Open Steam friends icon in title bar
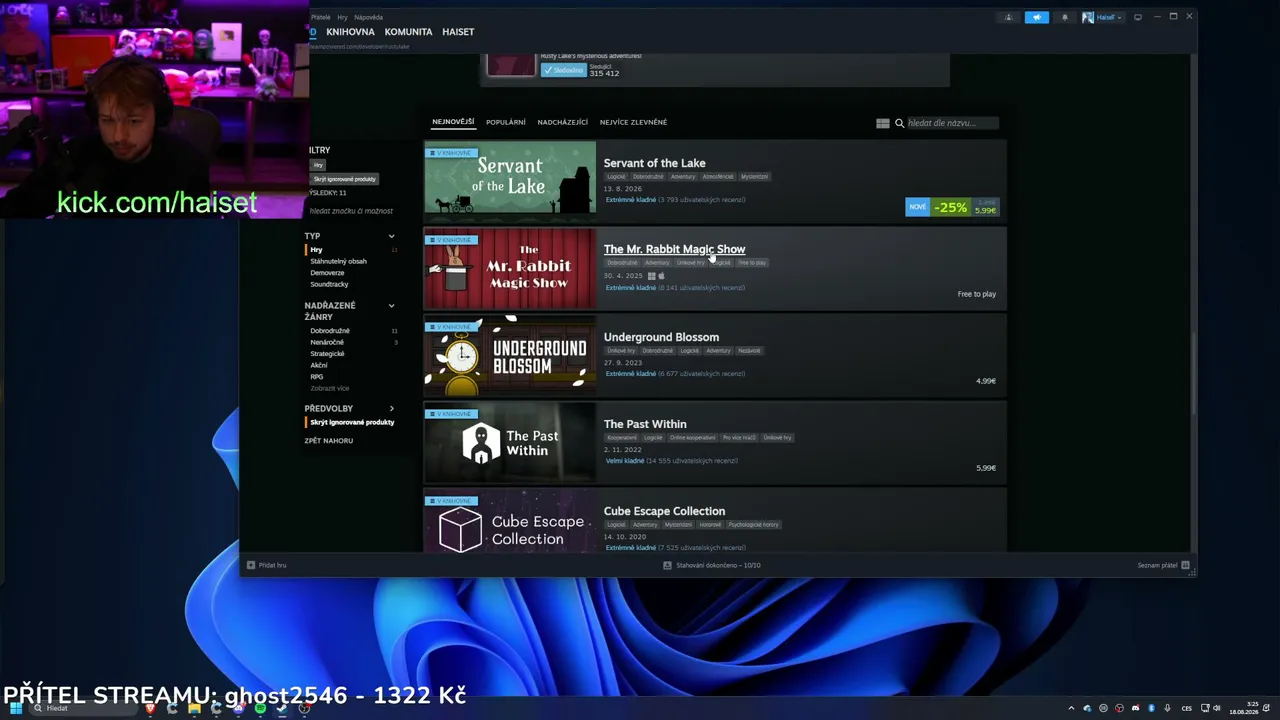Screen dimensions: 1280x720 pyautogui.click(x=1008, y=17)
